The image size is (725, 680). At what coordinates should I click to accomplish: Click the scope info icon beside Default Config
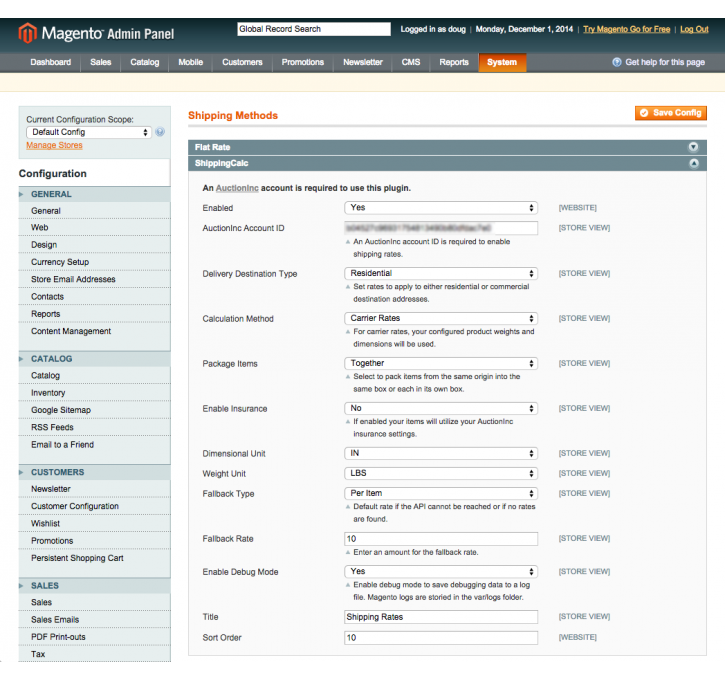pyautogui.click(x=160, y=132)
